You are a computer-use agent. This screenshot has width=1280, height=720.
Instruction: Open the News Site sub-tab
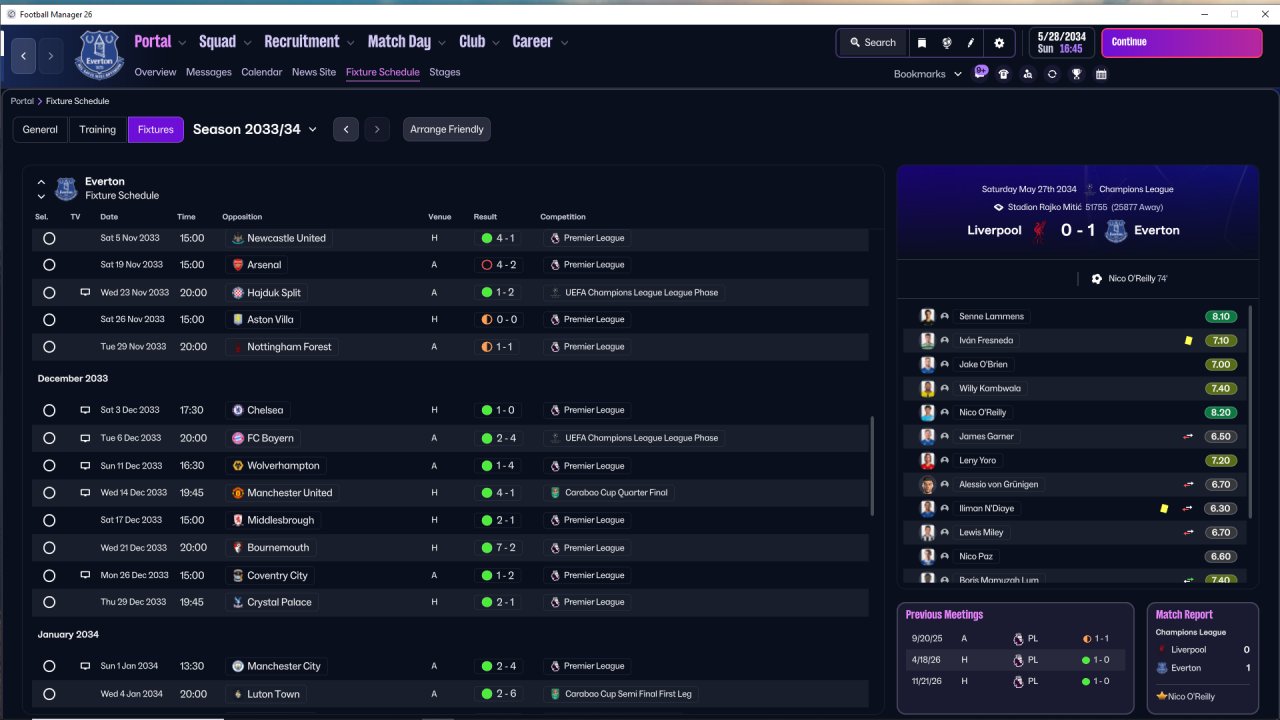point(314,72)
